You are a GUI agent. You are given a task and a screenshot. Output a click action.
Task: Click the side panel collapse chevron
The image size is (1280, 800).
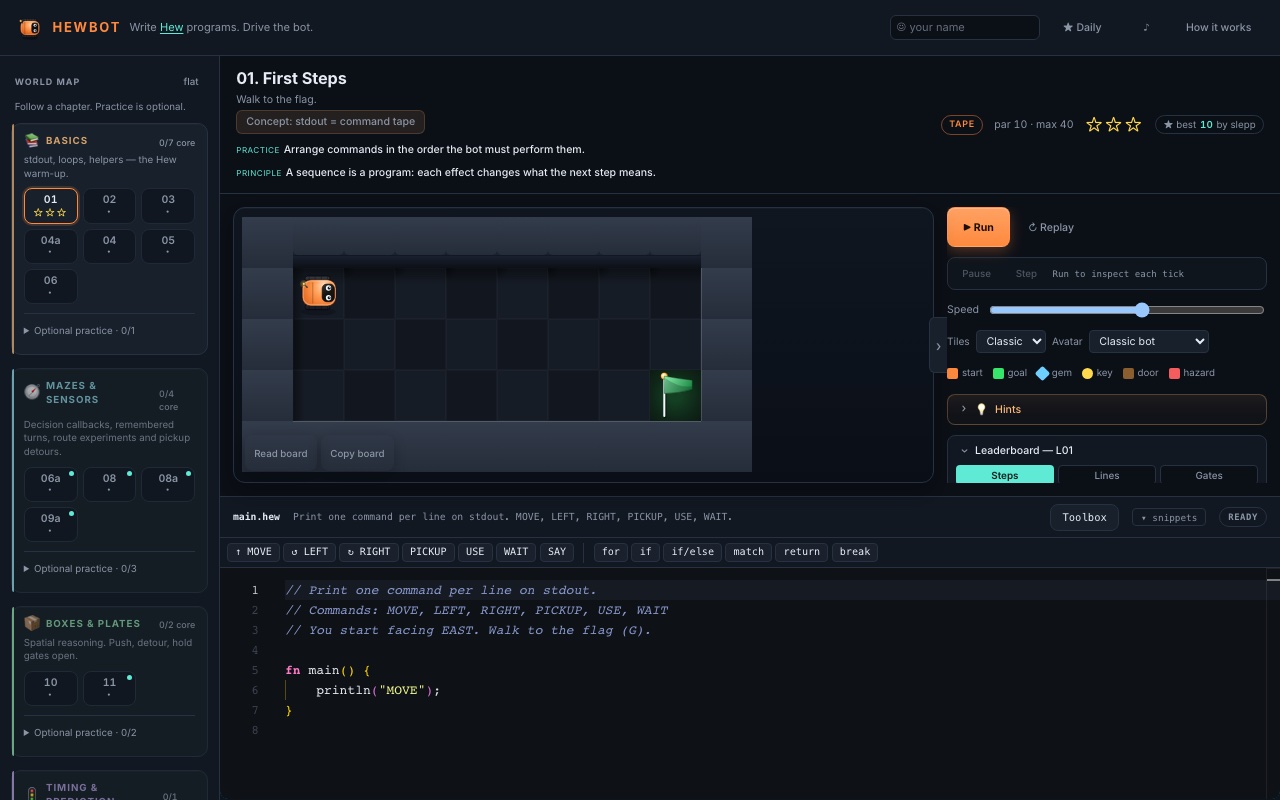point(938,346)
